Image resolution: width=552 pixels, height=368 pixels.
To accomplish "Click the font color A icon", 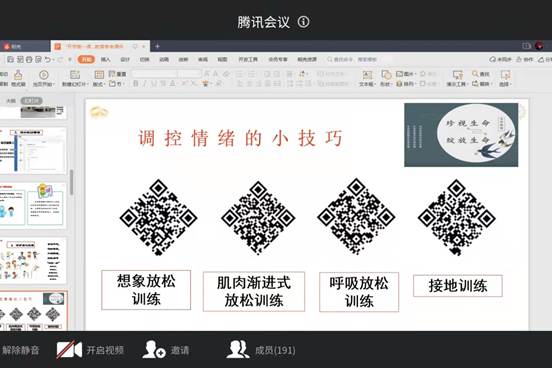I will coord(172,84).
